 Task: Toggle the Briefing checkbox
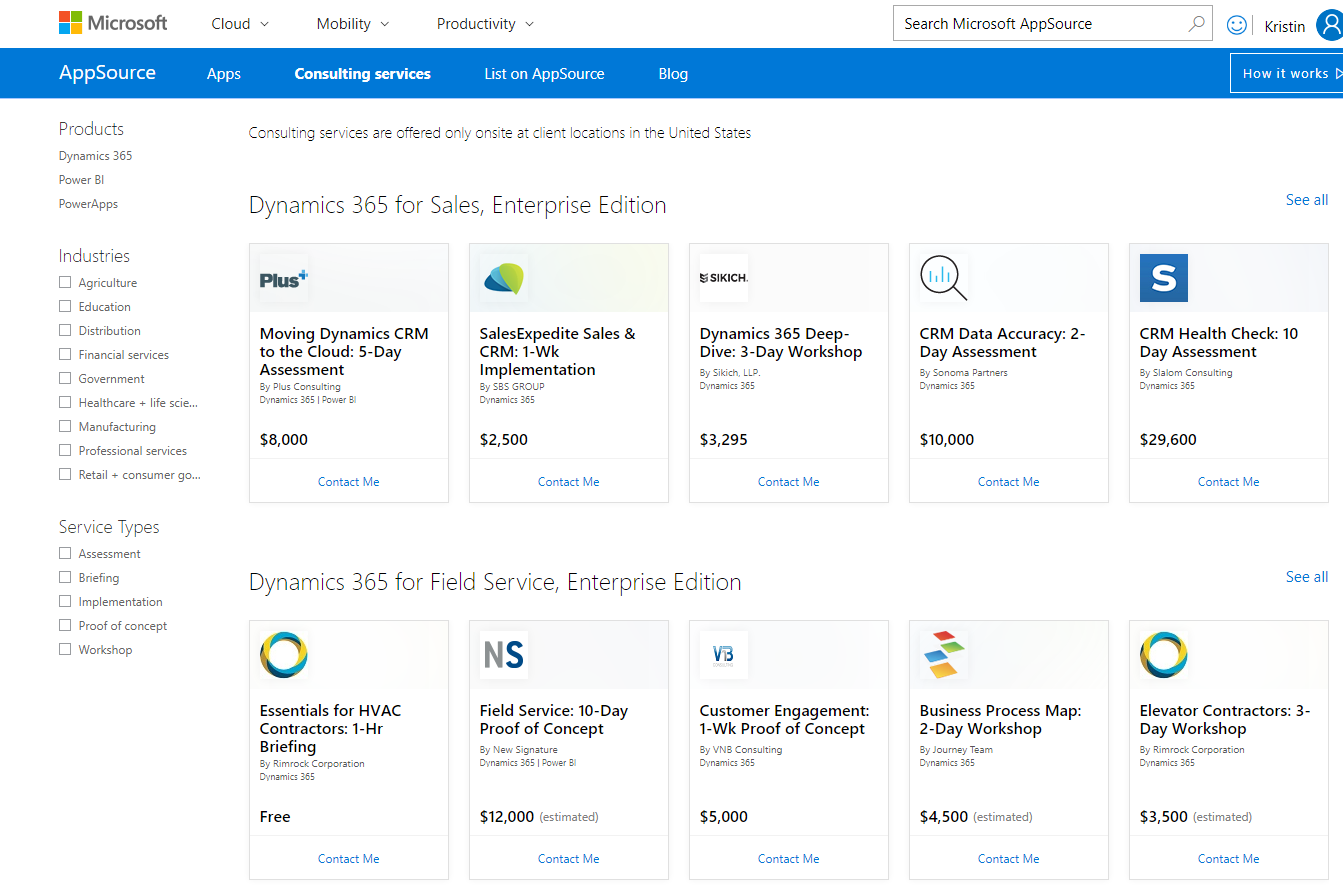click(65, 578)
